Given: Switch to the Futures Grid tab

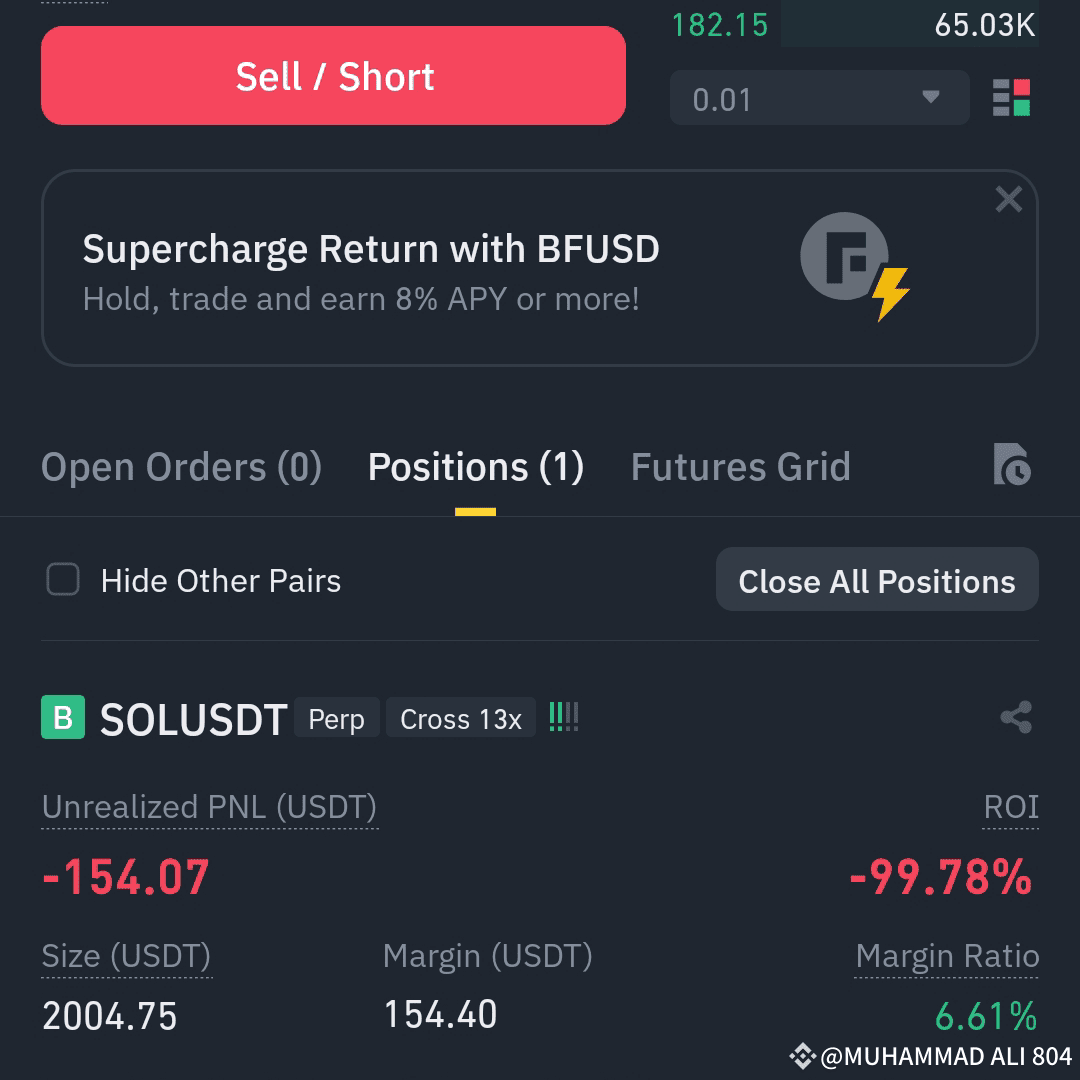Looking at the screenshot, I should [740, 466].
